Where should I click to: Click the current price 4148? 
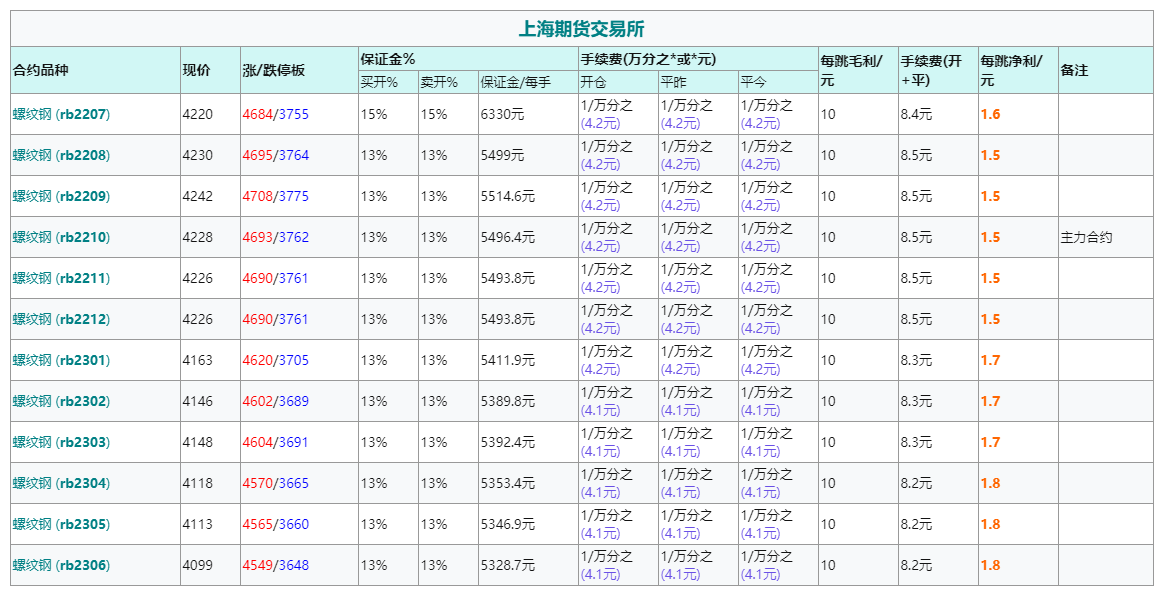pos(198,442)
